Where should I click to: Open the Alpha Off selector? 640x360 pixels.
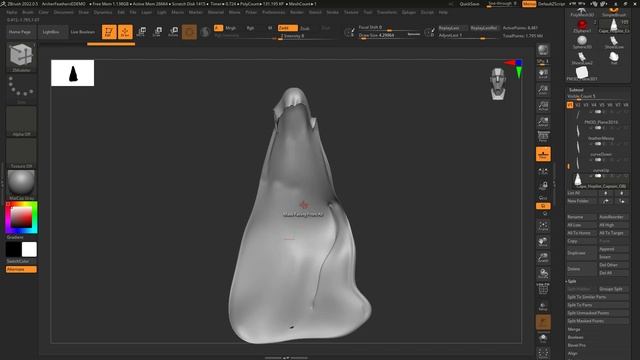21,122
